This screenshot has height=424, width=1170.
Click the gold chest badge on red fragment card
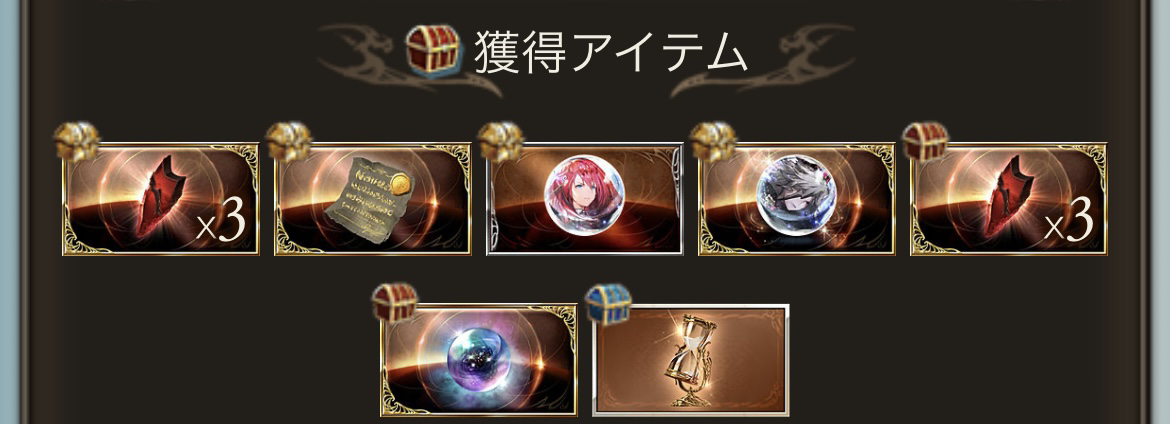pyautogui.click(x=77, y=143)
